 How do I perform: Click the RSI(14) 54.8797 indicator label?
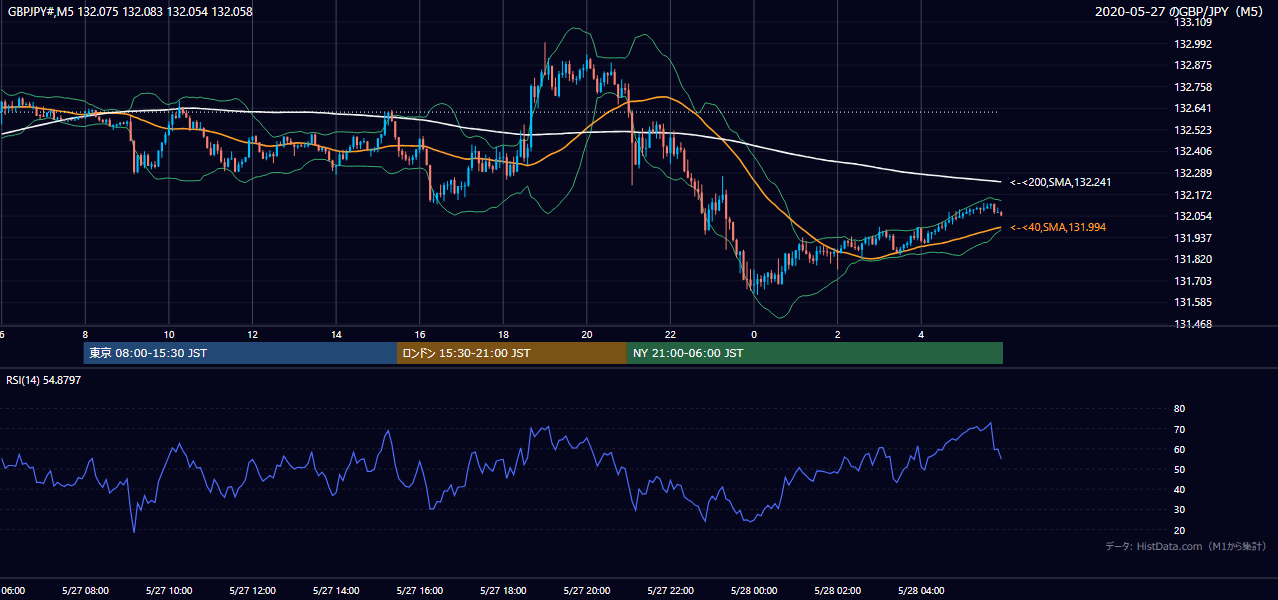click(x=44, y=380)
